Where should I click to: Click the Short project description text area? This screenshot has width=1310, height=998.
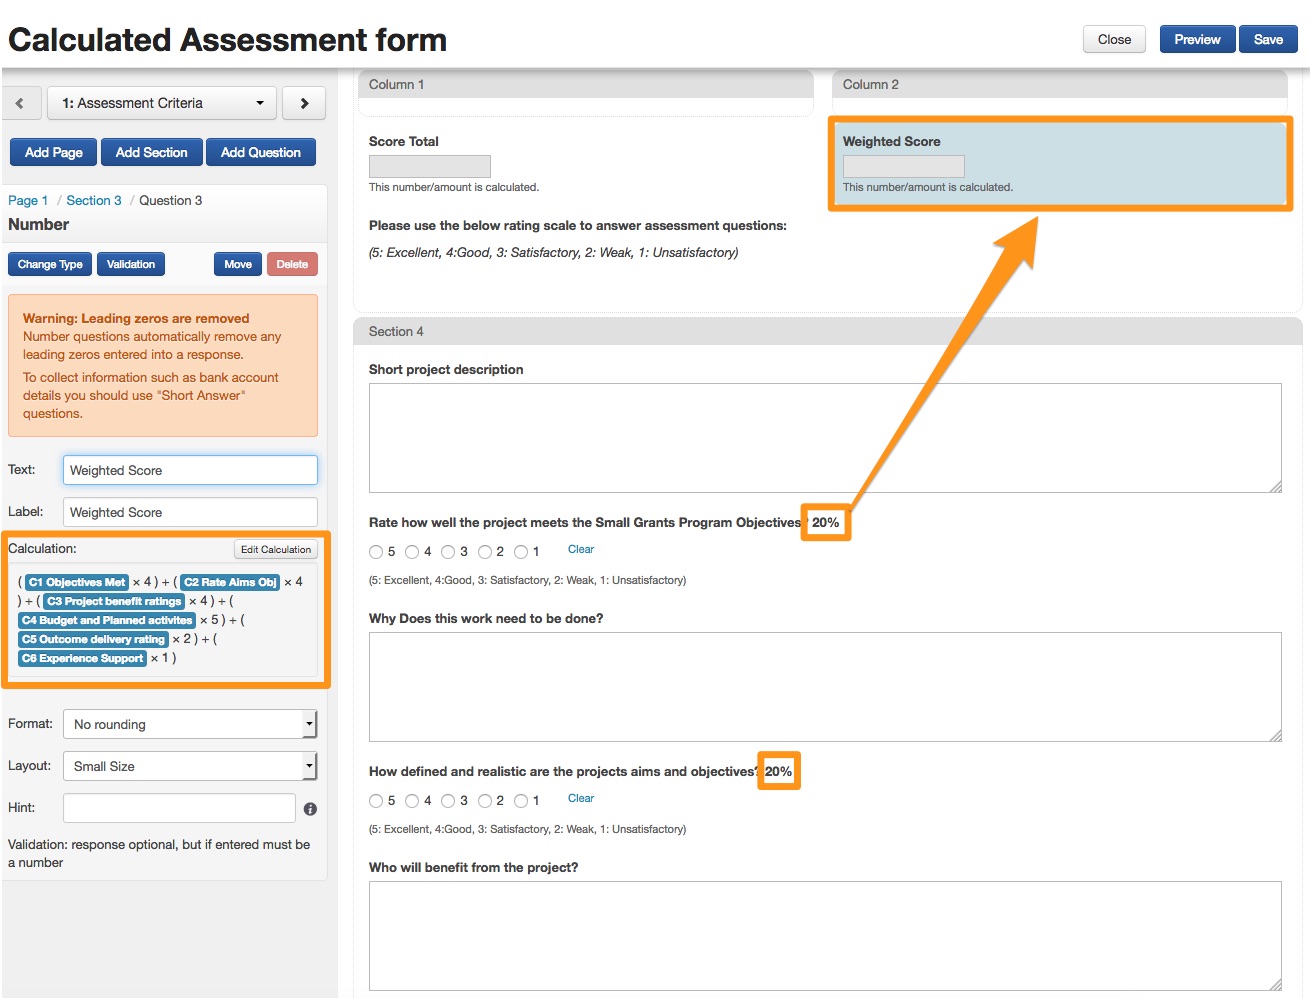pos(824,437)
